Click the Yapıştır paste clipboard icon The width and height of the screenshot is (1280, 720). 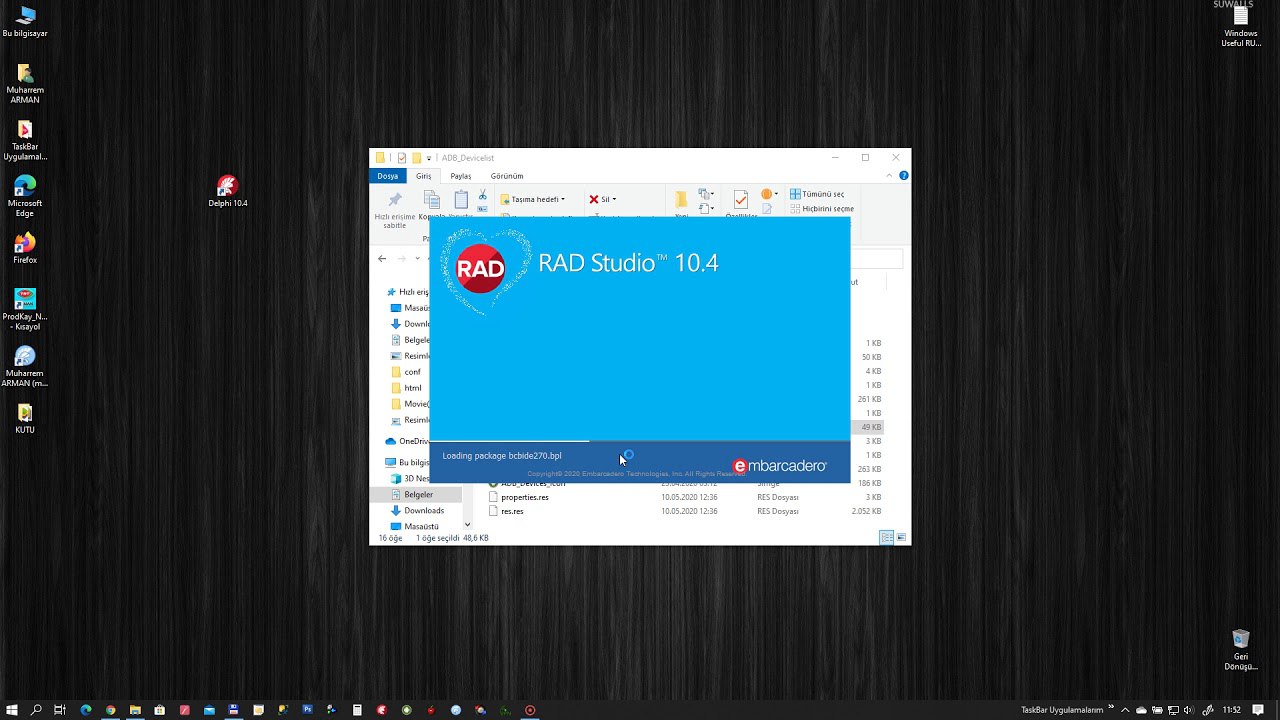click(x=461, y=200)
